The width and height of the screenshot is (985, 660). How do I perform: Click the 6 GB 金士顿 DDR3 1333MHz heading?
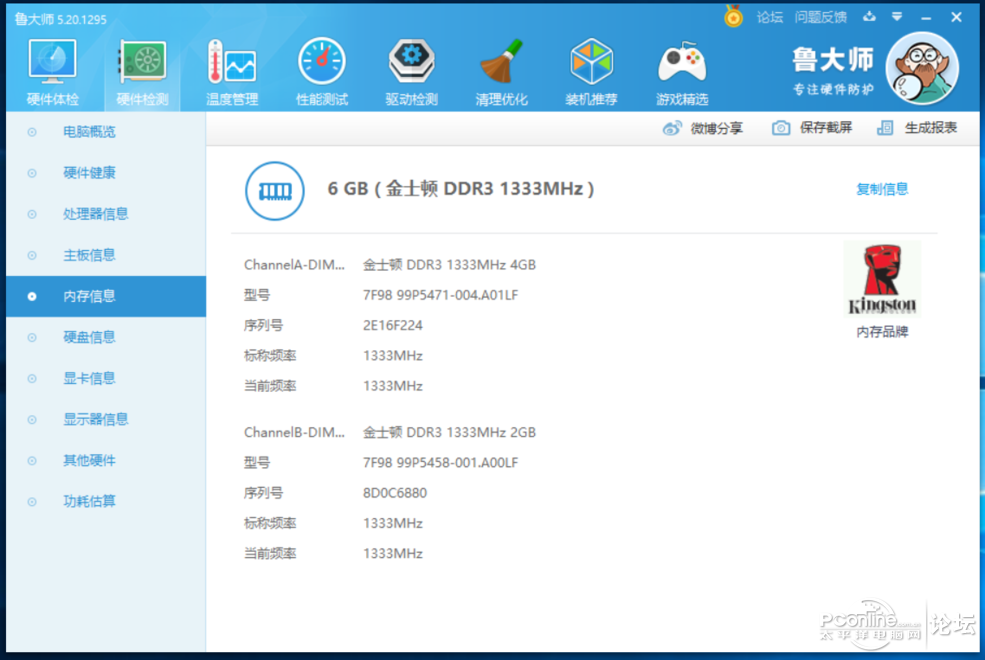[460, 188]
